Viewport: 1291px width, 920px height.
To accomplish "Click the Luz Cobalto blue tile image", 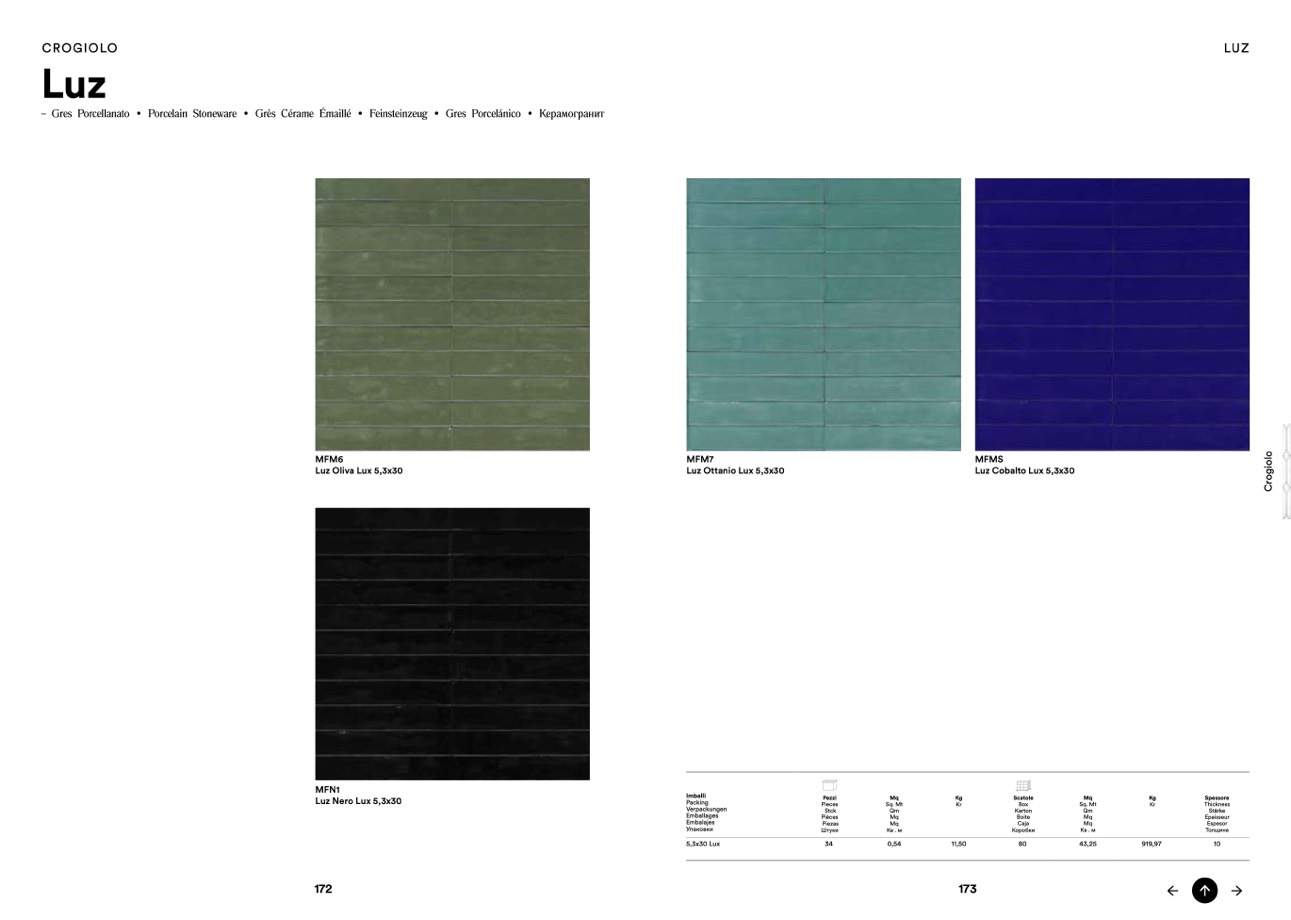I will 1111,314.
